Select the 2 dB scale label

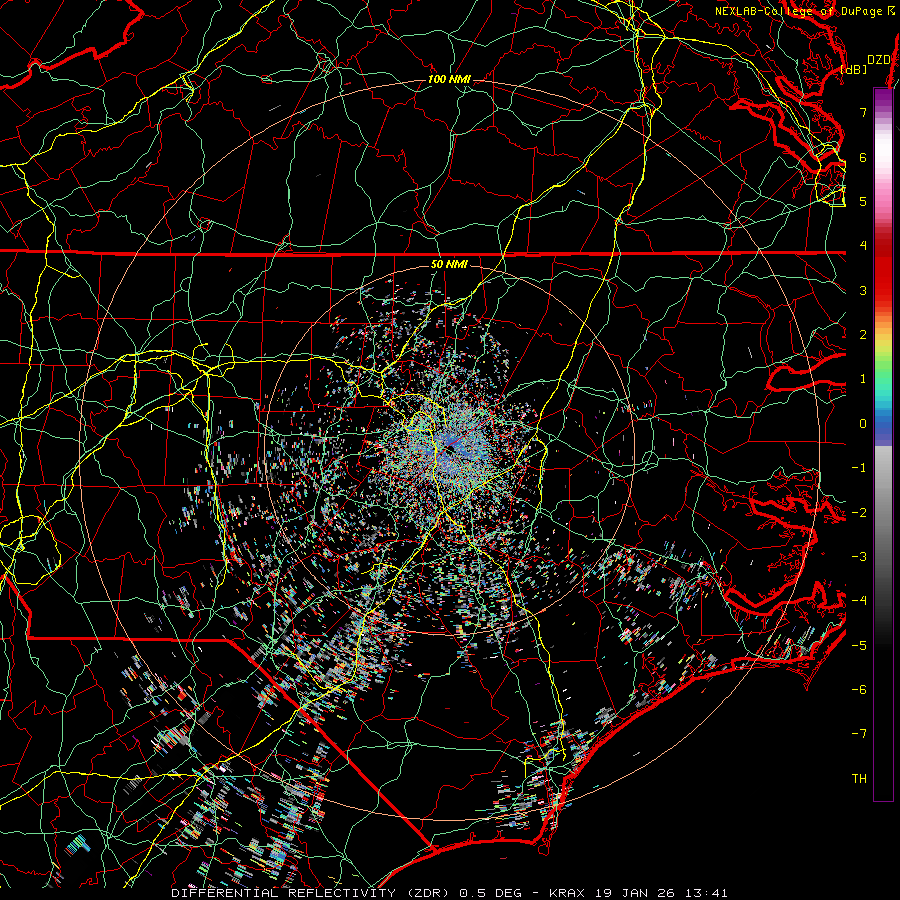click(863, 334)
